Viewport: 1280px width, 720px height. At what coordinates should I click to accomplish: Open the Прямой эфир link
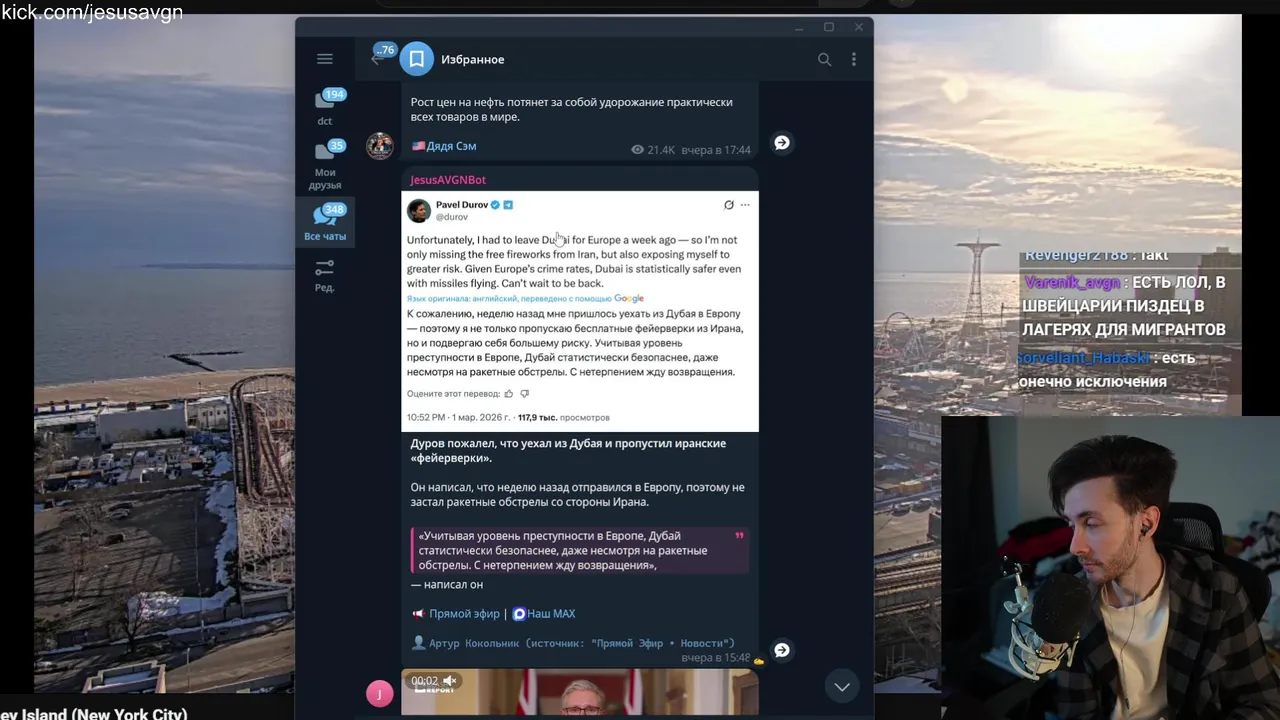click(x=464, y=614)
